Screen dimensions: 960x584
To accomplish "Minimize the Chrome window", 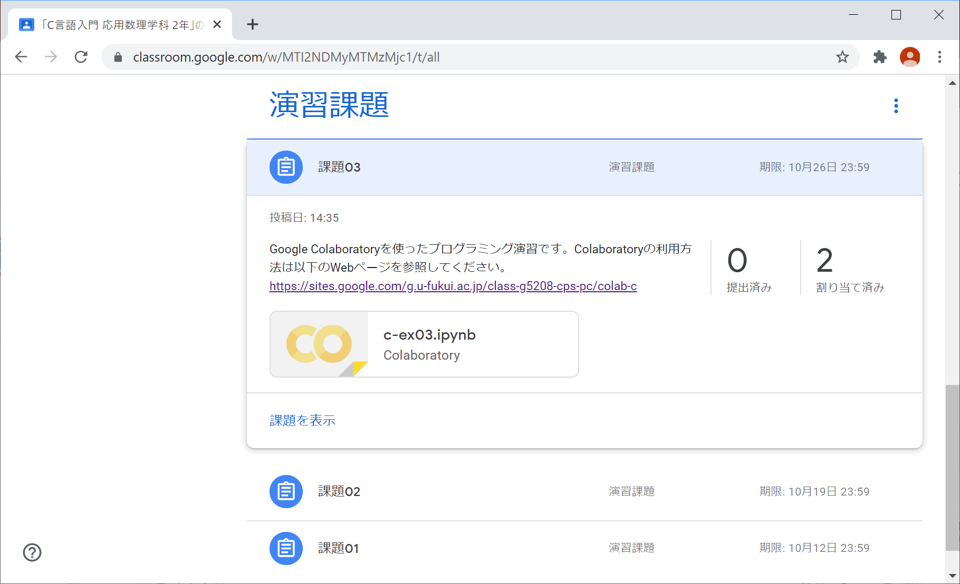I will (x=853, y=15).
